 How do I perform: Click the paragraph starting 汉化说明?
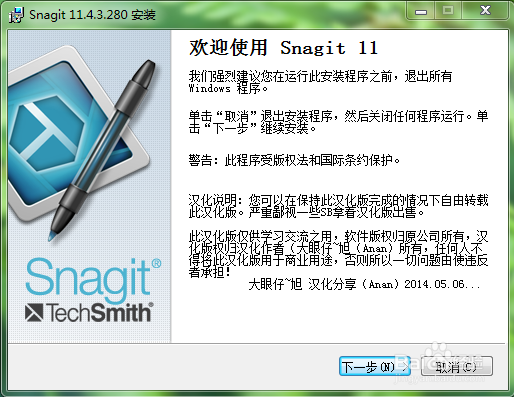[338, 206]
